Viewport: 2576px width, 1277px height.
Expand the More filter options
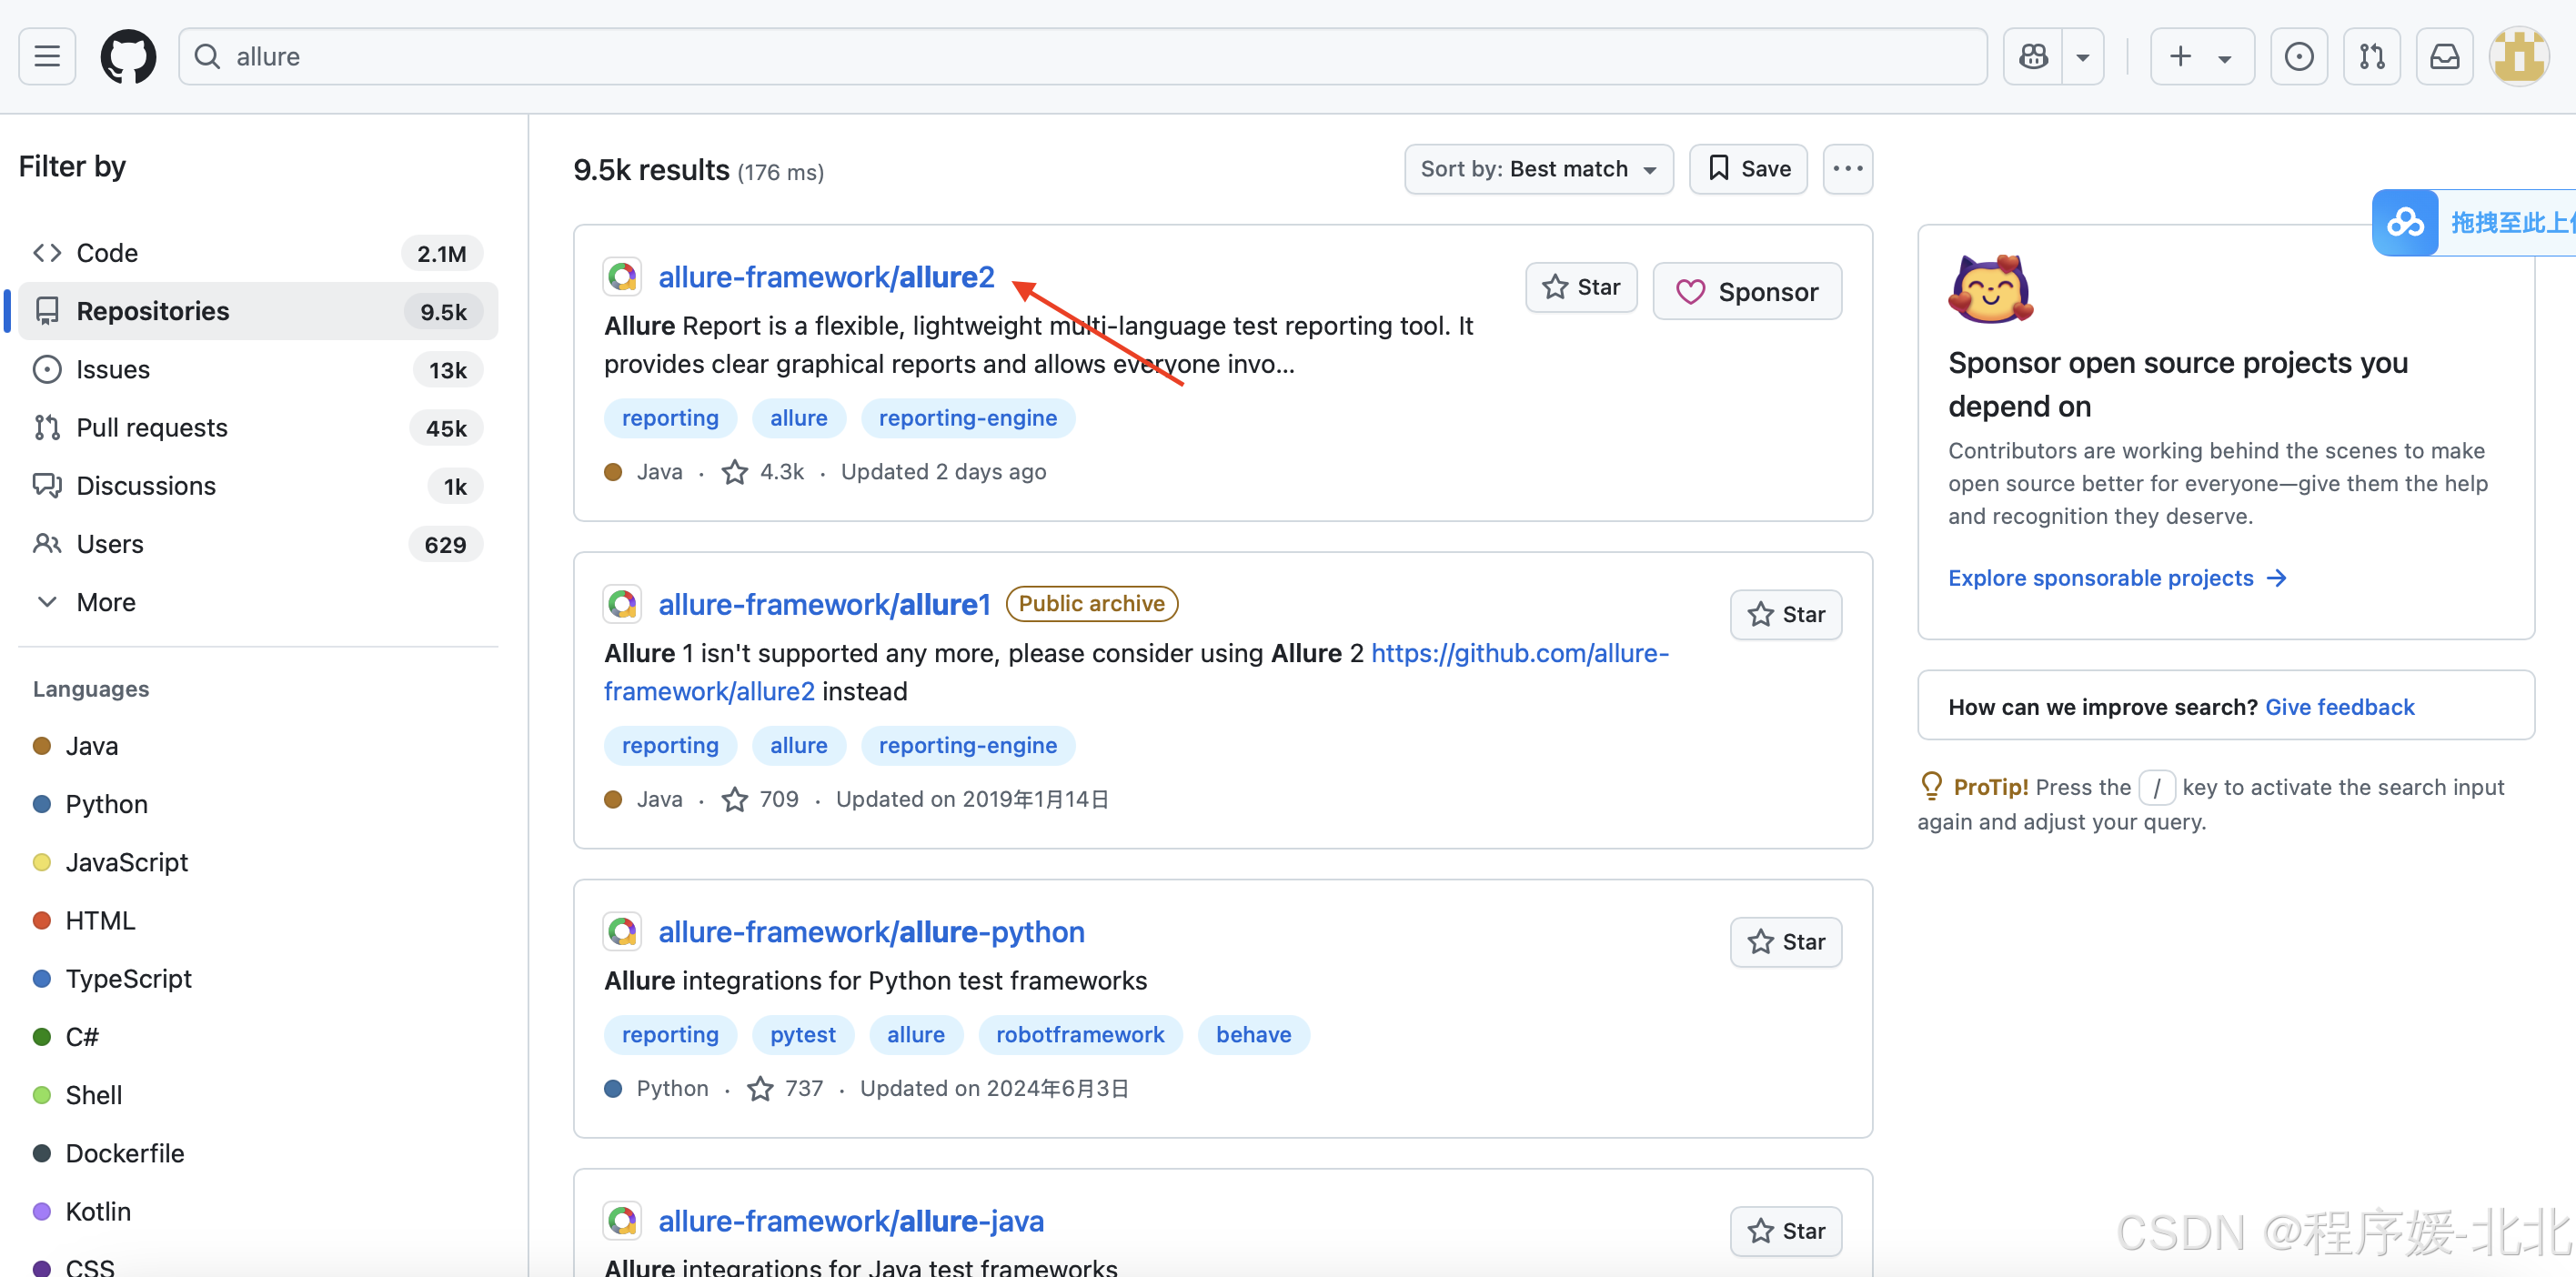258,602
